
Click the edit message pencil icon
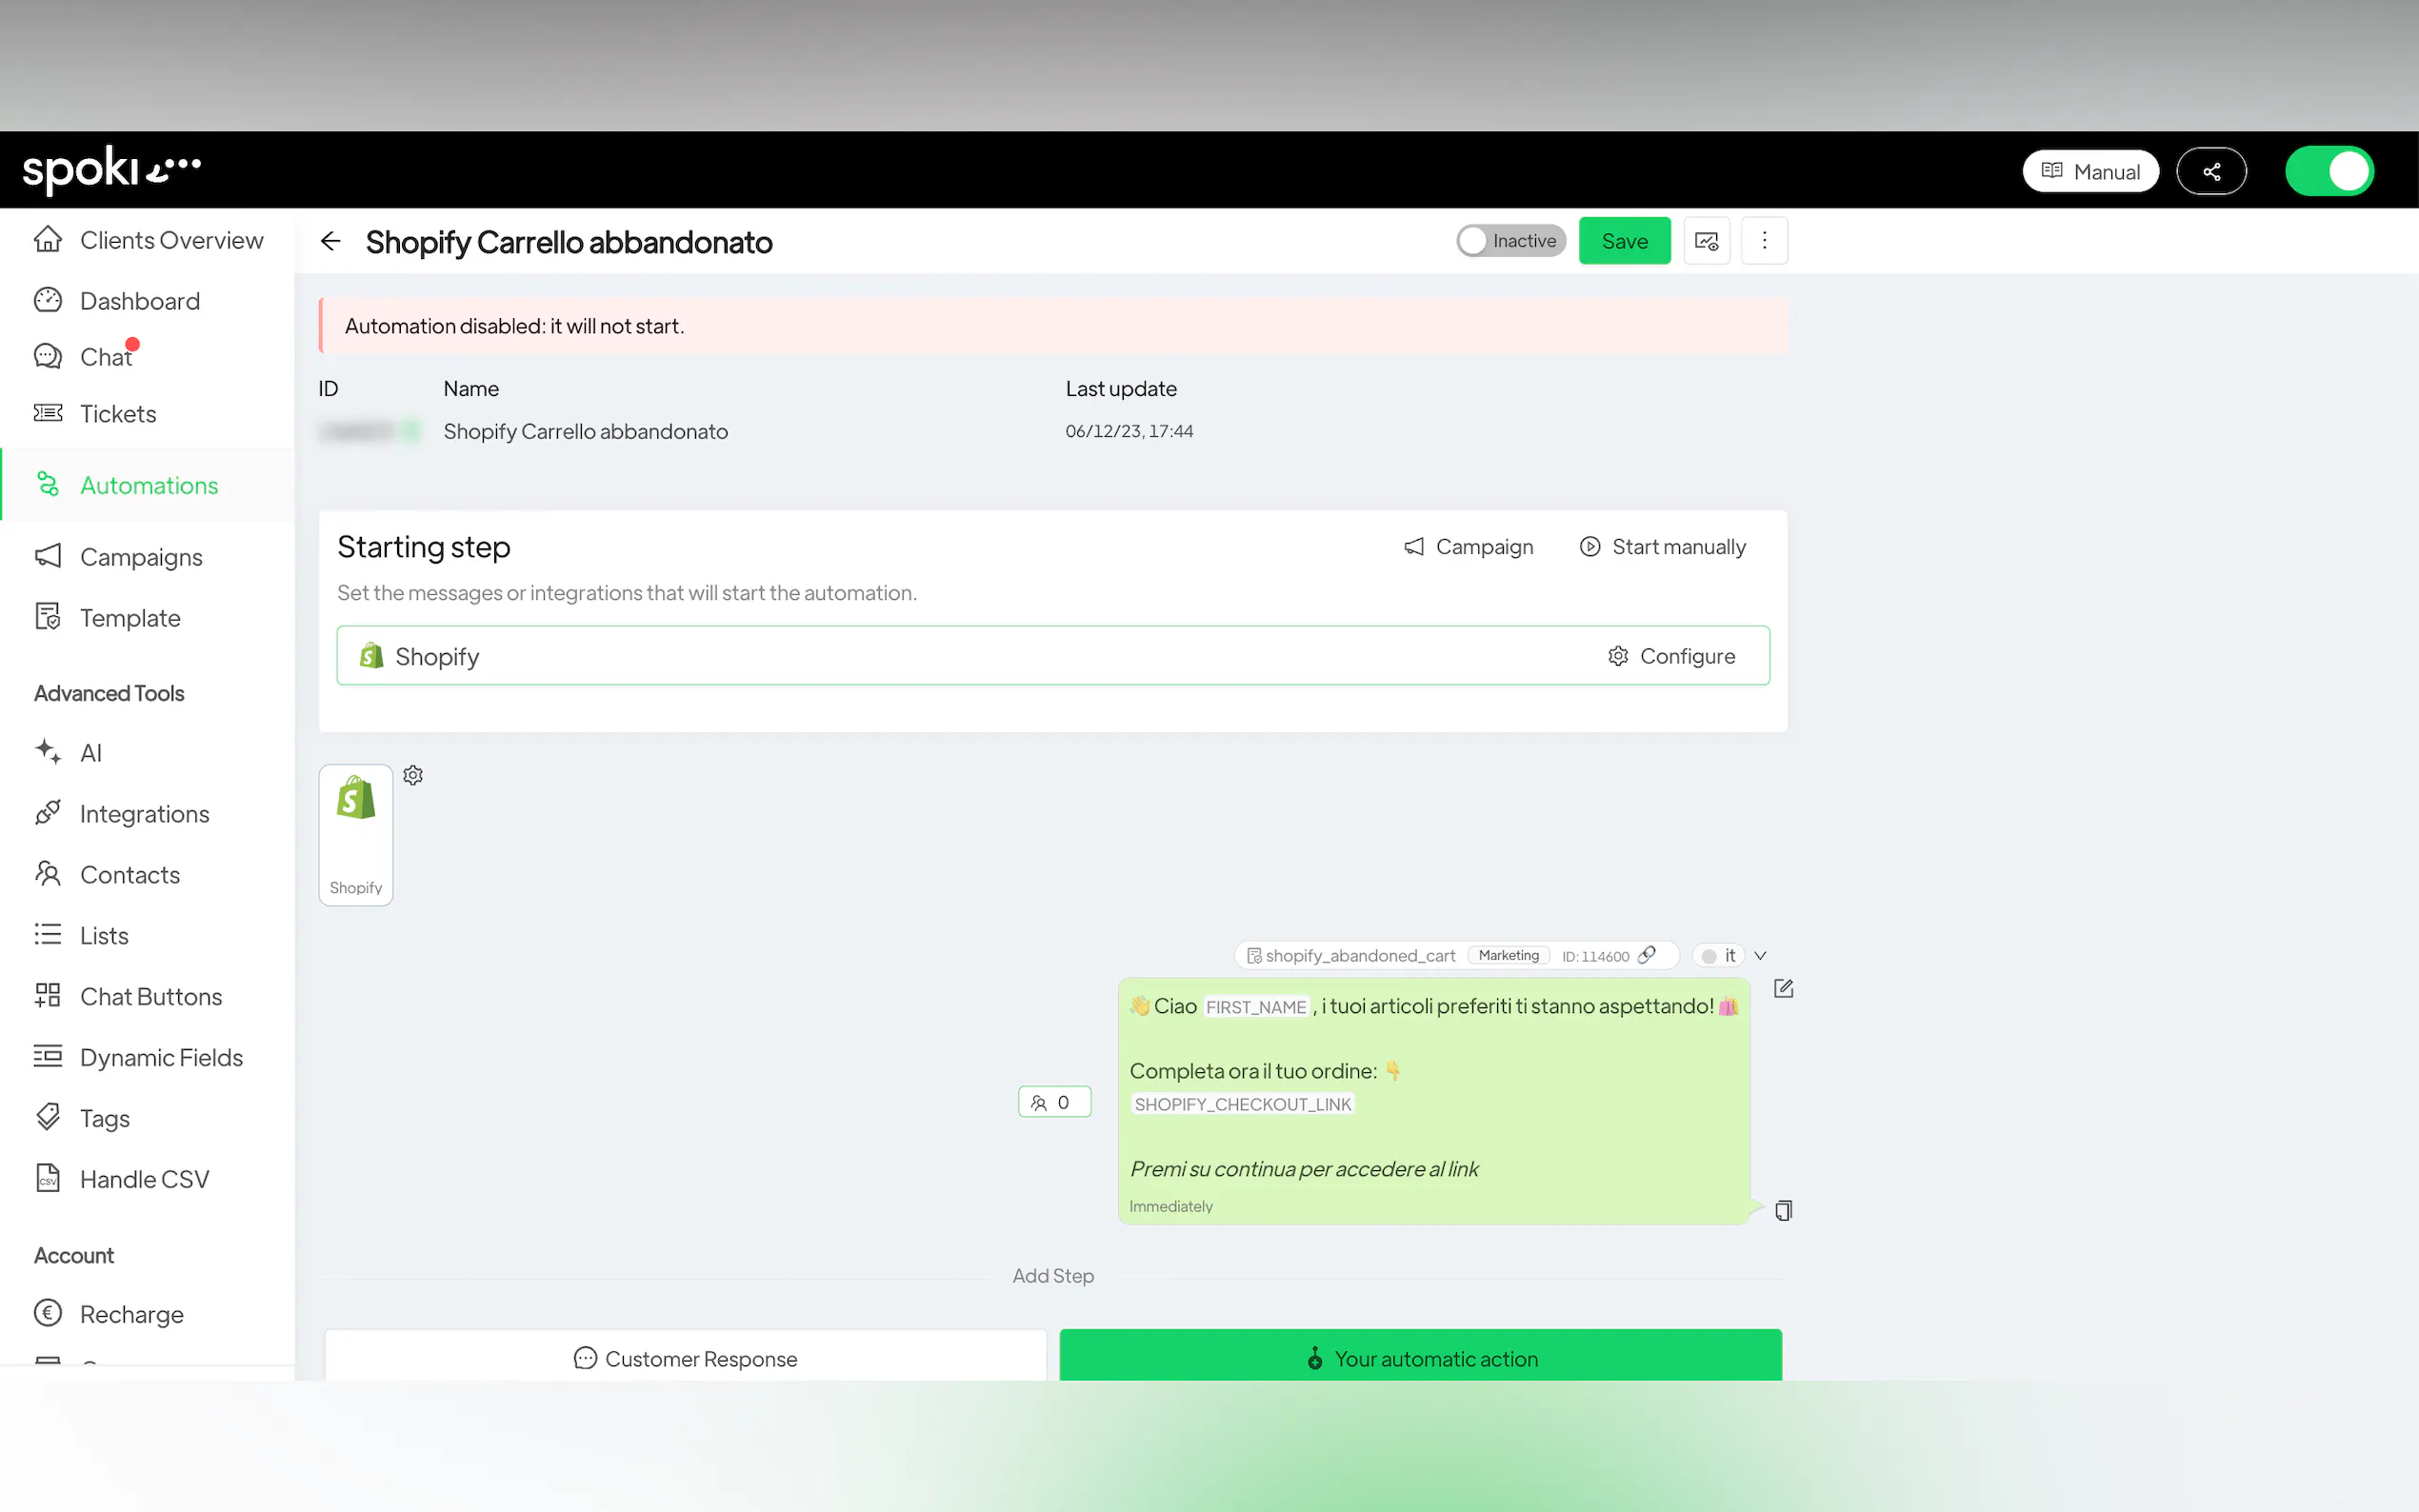tap(1783, 988)
